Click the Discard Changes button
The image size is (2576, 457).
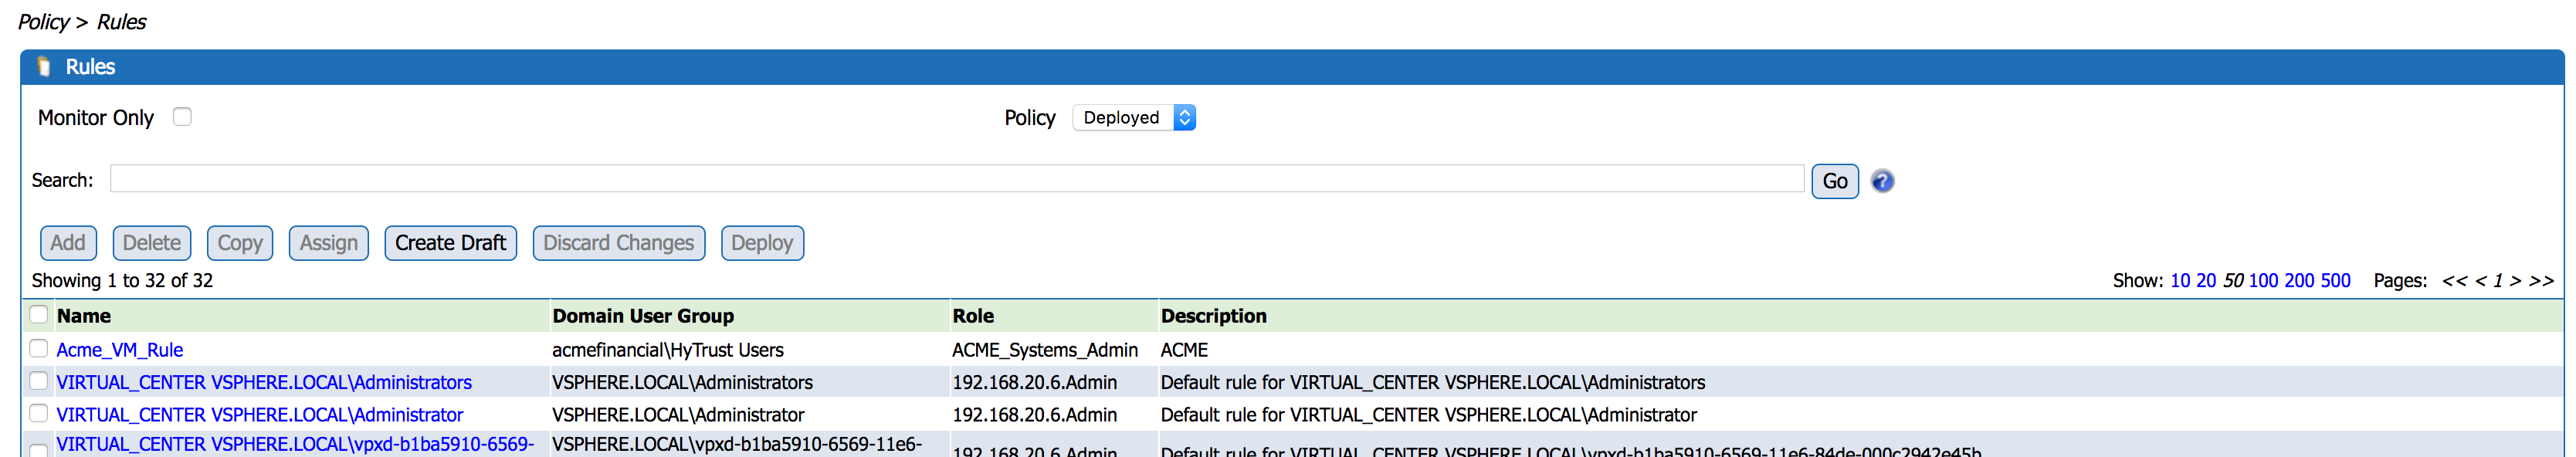(x=618, y=243)
